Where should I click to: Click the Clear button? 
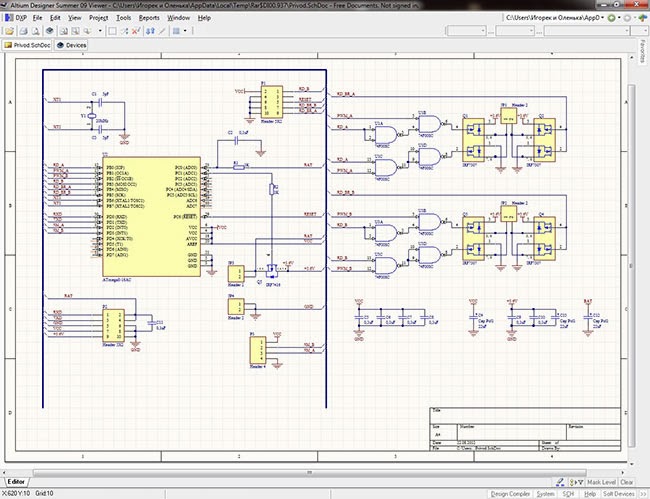626,482
